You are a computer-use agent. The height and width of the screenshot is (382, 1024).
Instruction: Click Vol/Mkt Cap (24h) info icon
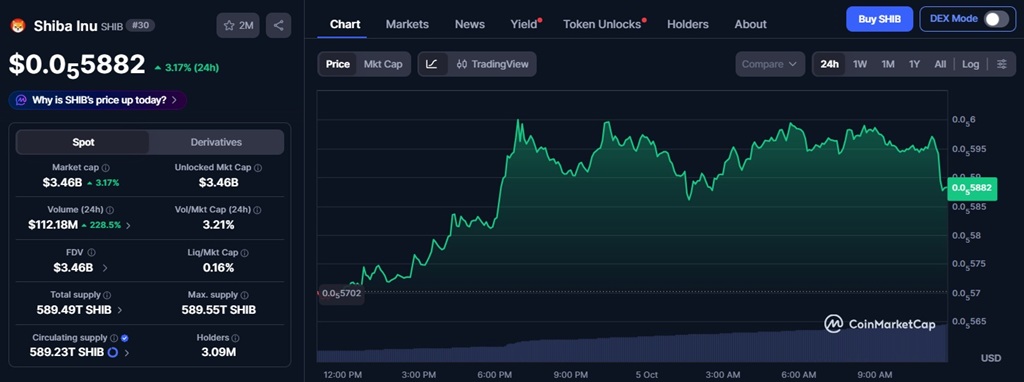[257, 210]
